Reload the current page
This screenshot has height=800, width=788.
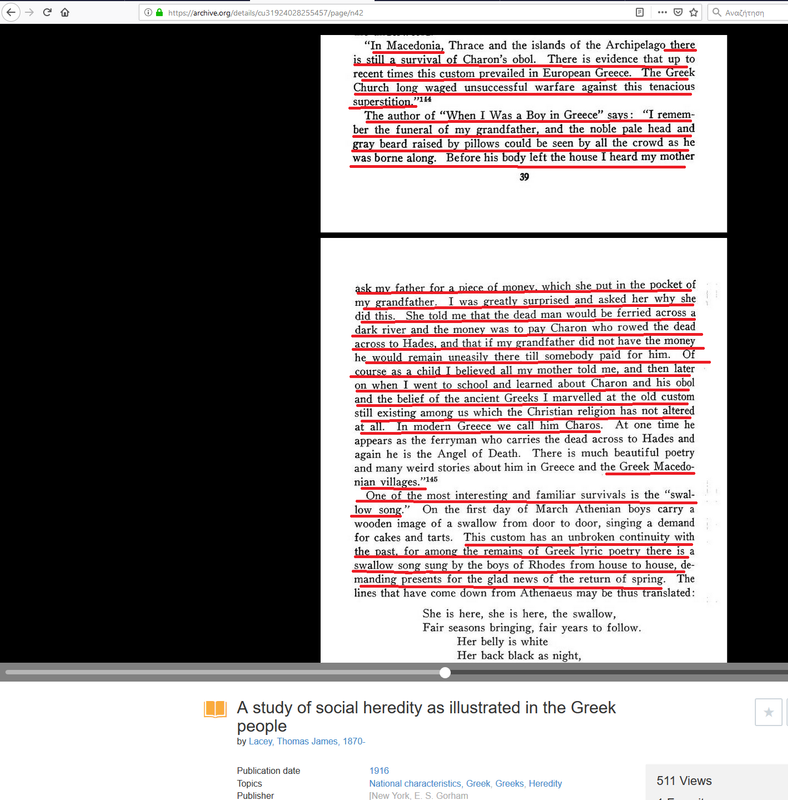click(x=47, y=12)
